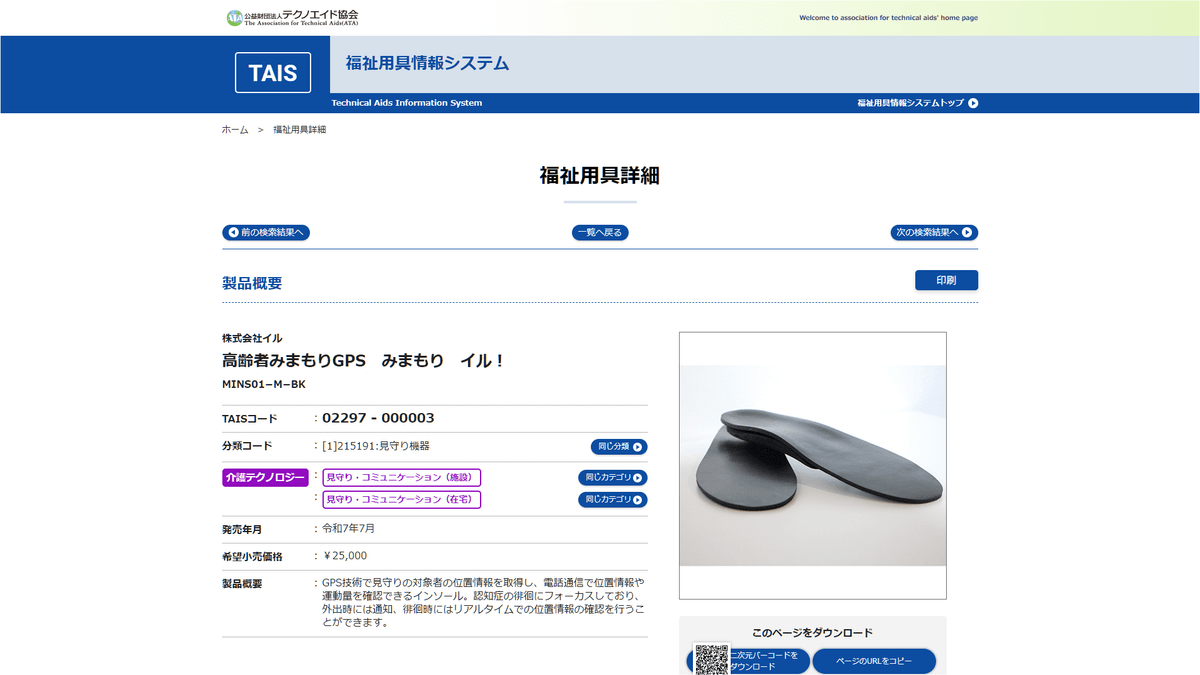The height and width of the screenshot is (675, 1200).
Task: Click the 分類コード row label
Action: pos(247,446)
